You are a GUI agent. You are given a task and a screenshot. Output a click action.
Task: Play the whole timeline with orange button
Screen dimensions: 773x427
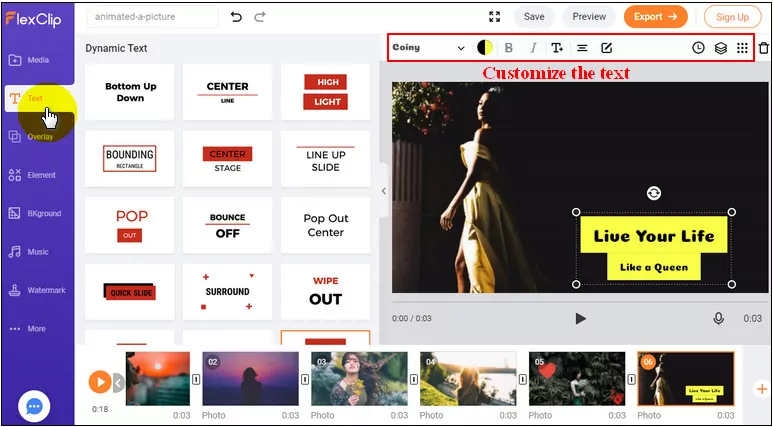(x=100, y=382)
